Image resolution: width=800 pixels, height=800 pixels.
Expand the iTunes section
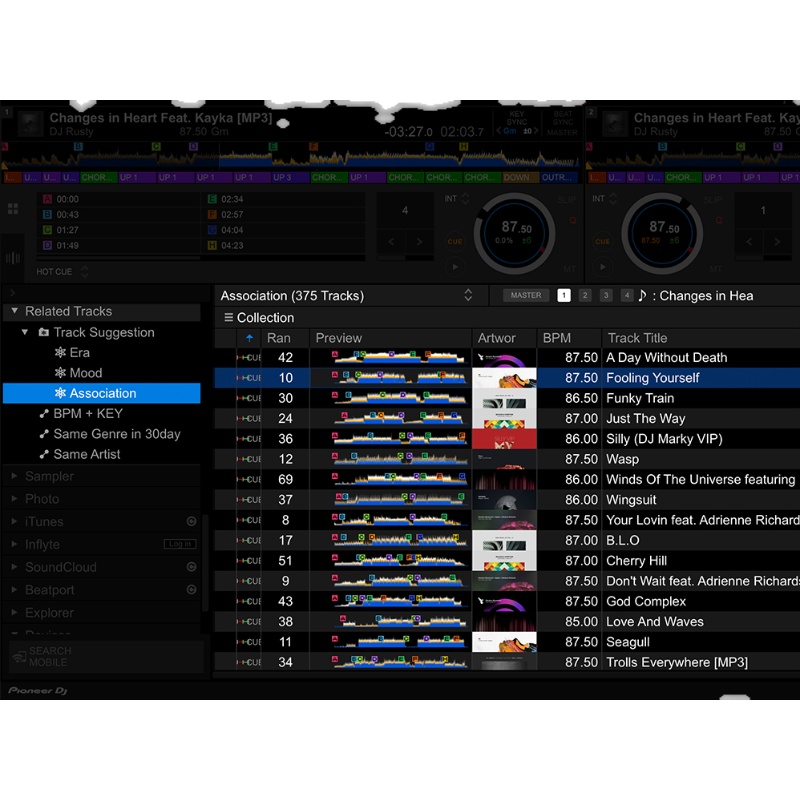tap(14, 521)
